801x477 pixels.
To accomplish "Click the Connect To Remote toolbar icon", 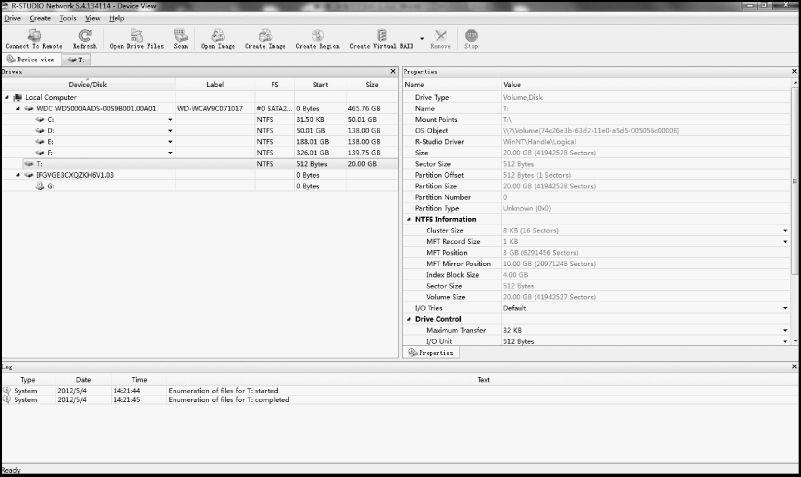I will tap(33, 38).
